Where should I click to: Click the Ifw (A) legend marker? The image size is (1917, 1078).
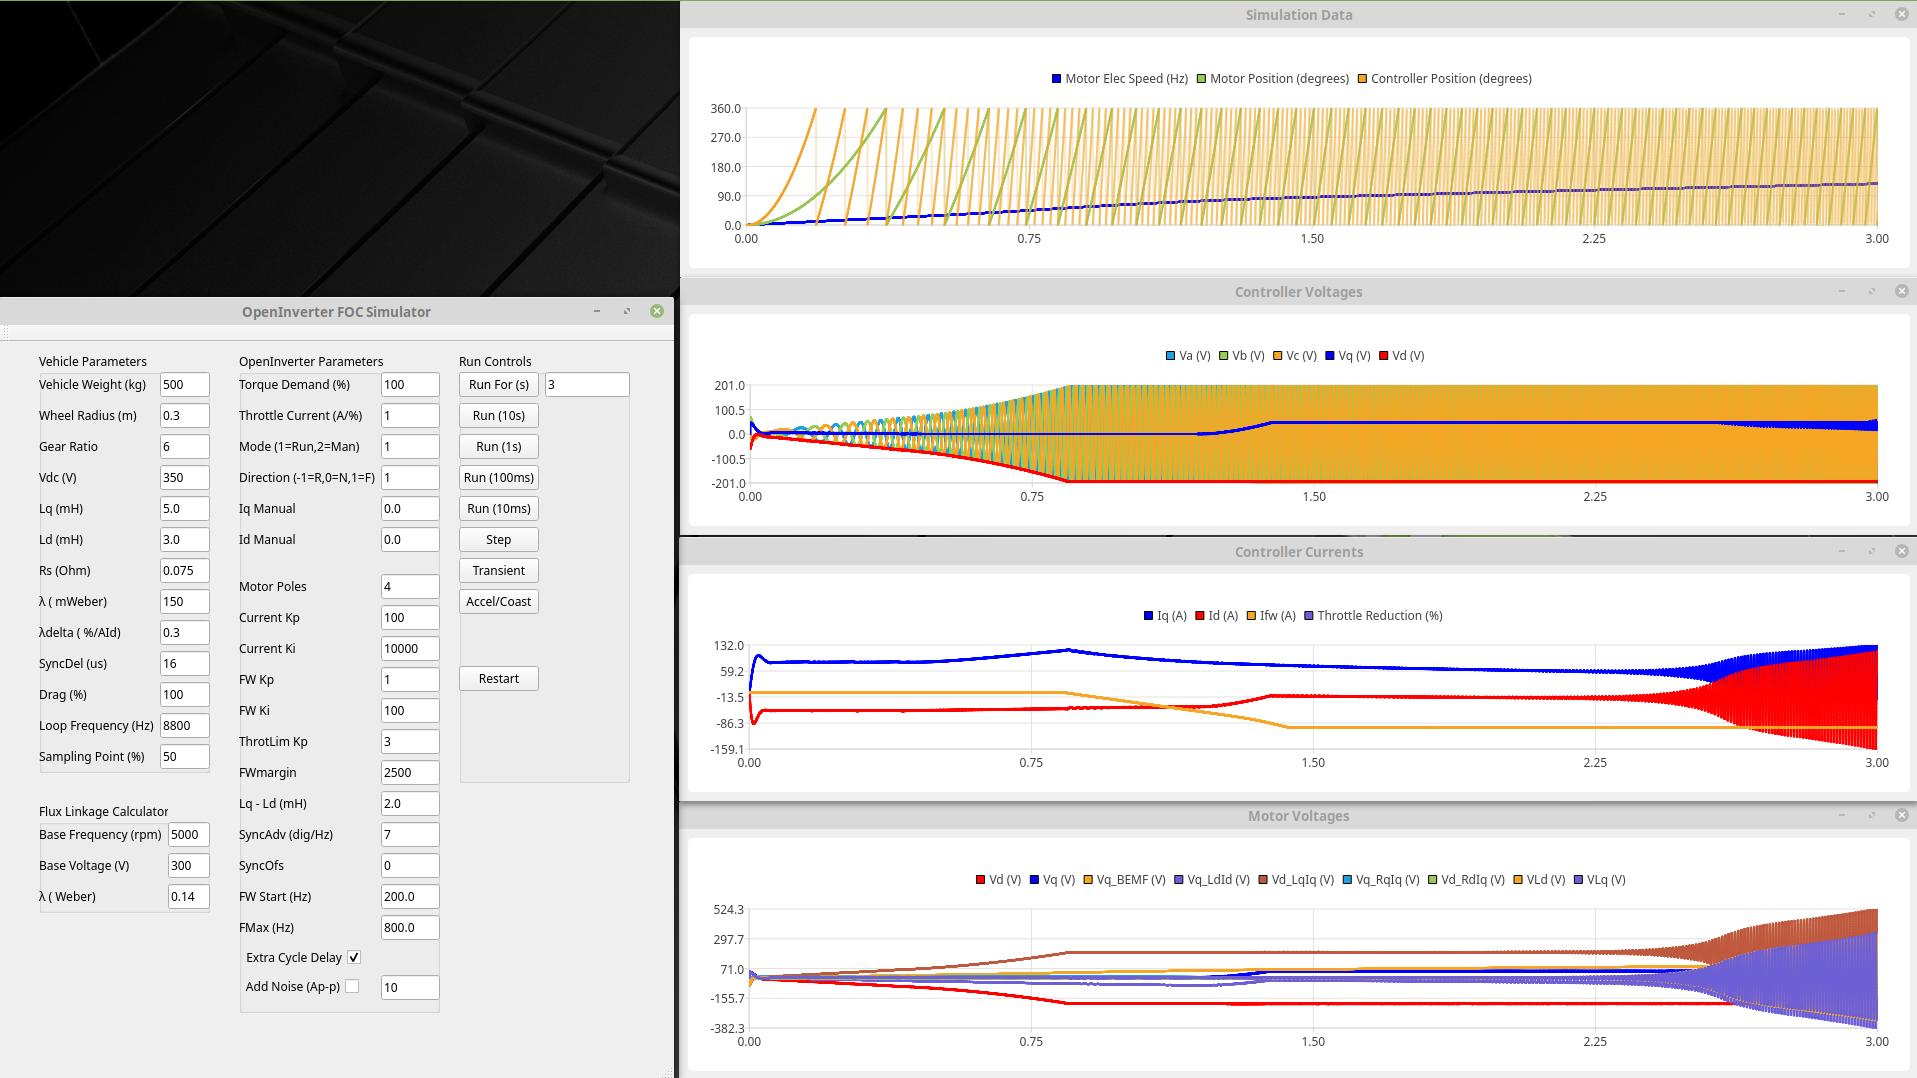1251,616
